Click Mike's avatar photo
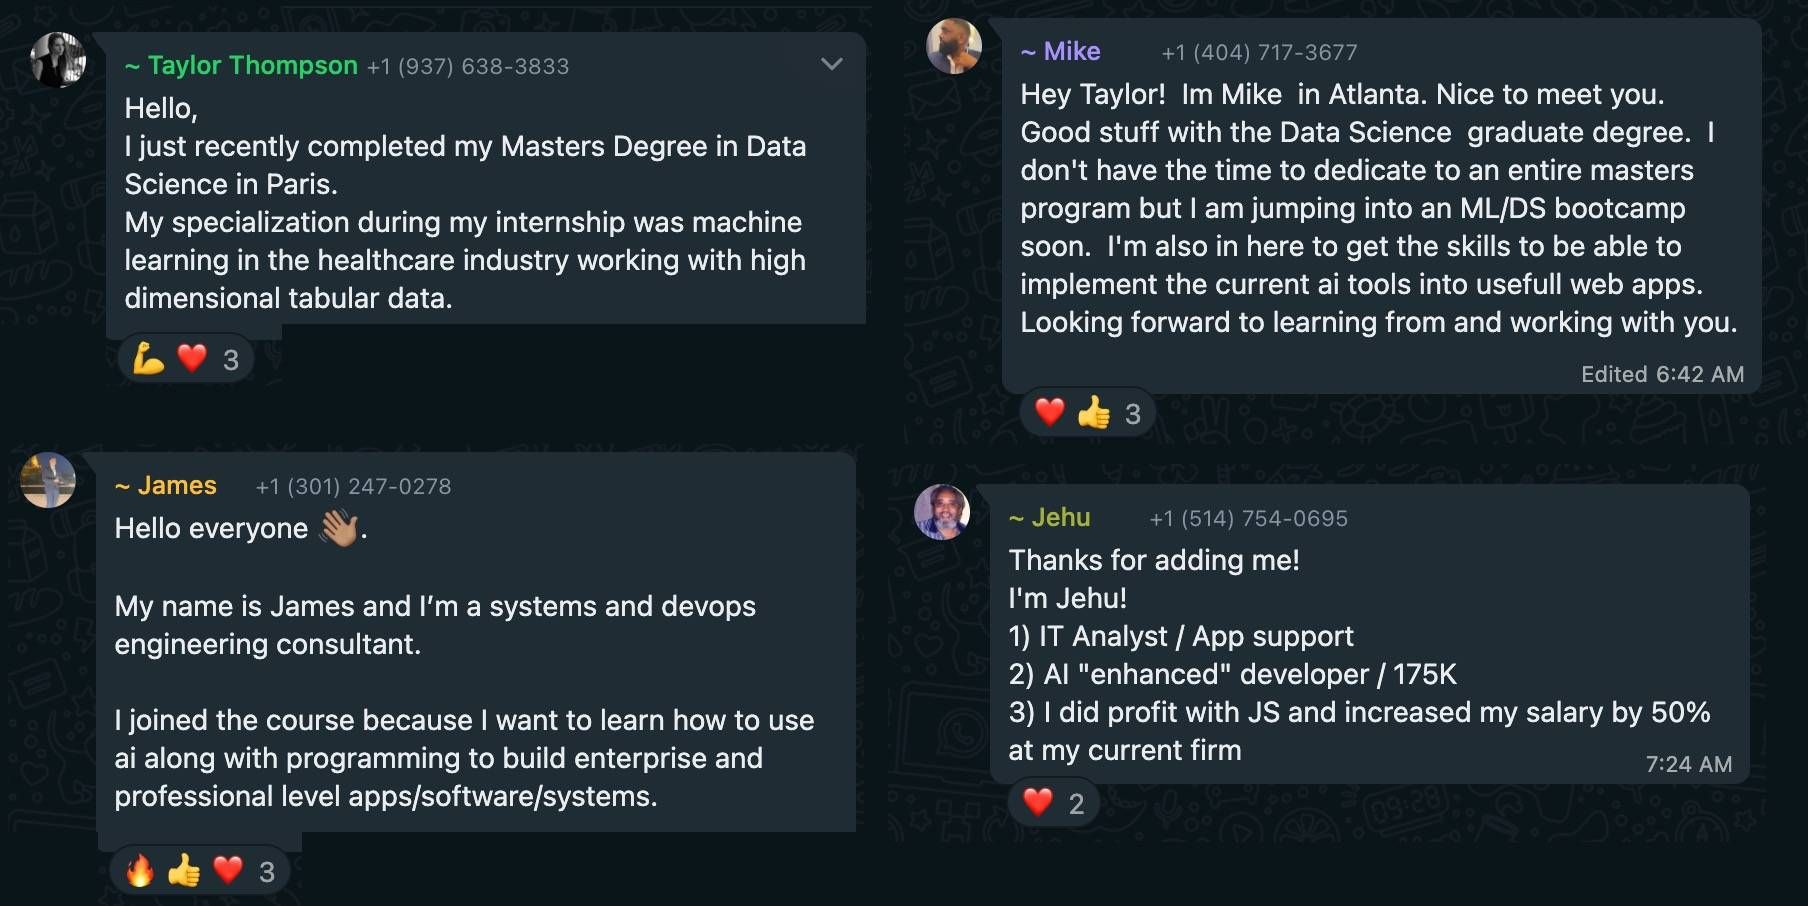Viewport: 1808px width, 906px height. pos(953,46)
